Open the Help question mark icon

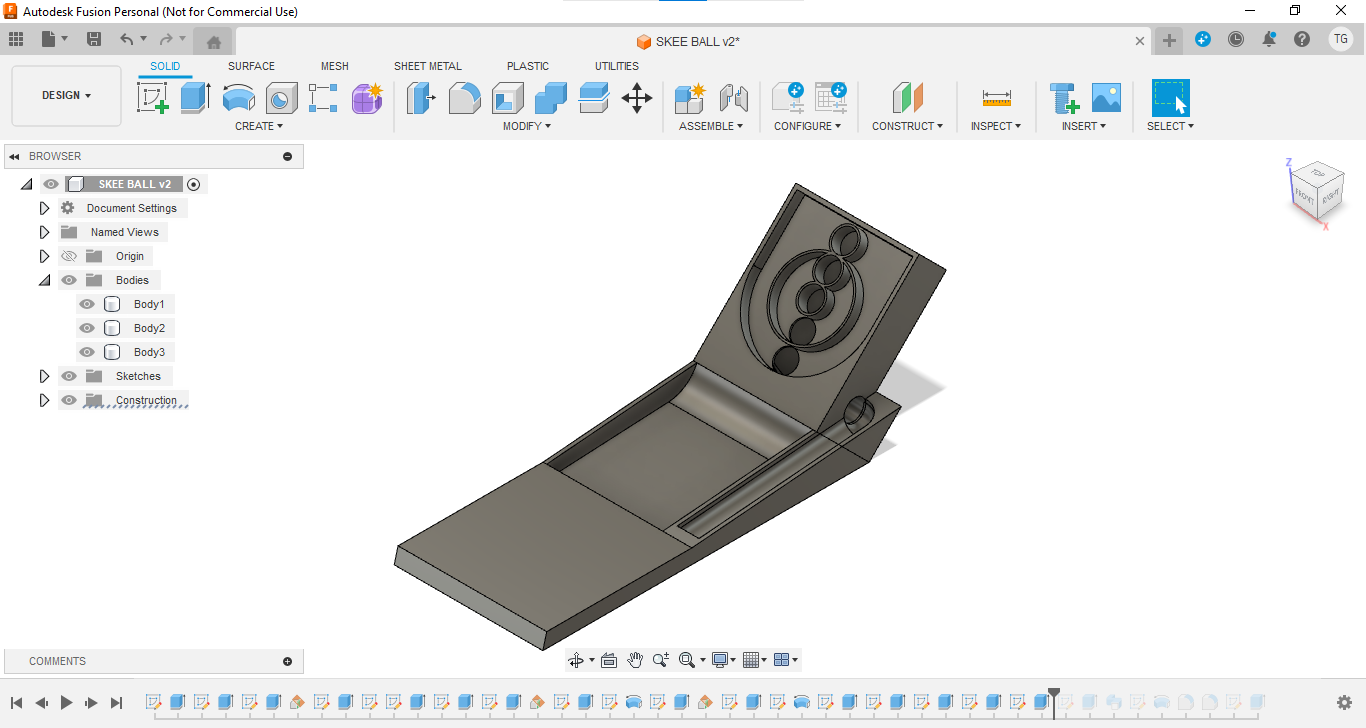coord(1302,39)
